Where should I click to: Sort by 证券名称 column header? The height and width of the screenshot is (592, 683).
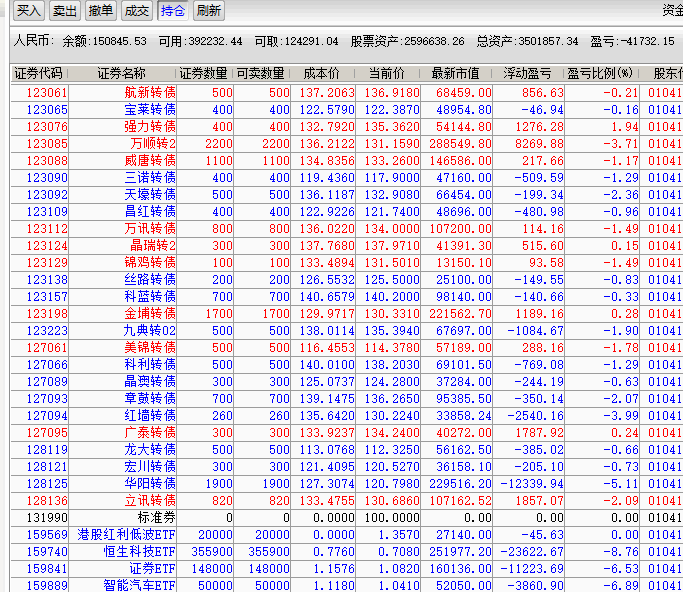pyautogui.click(x=121, y=74)
